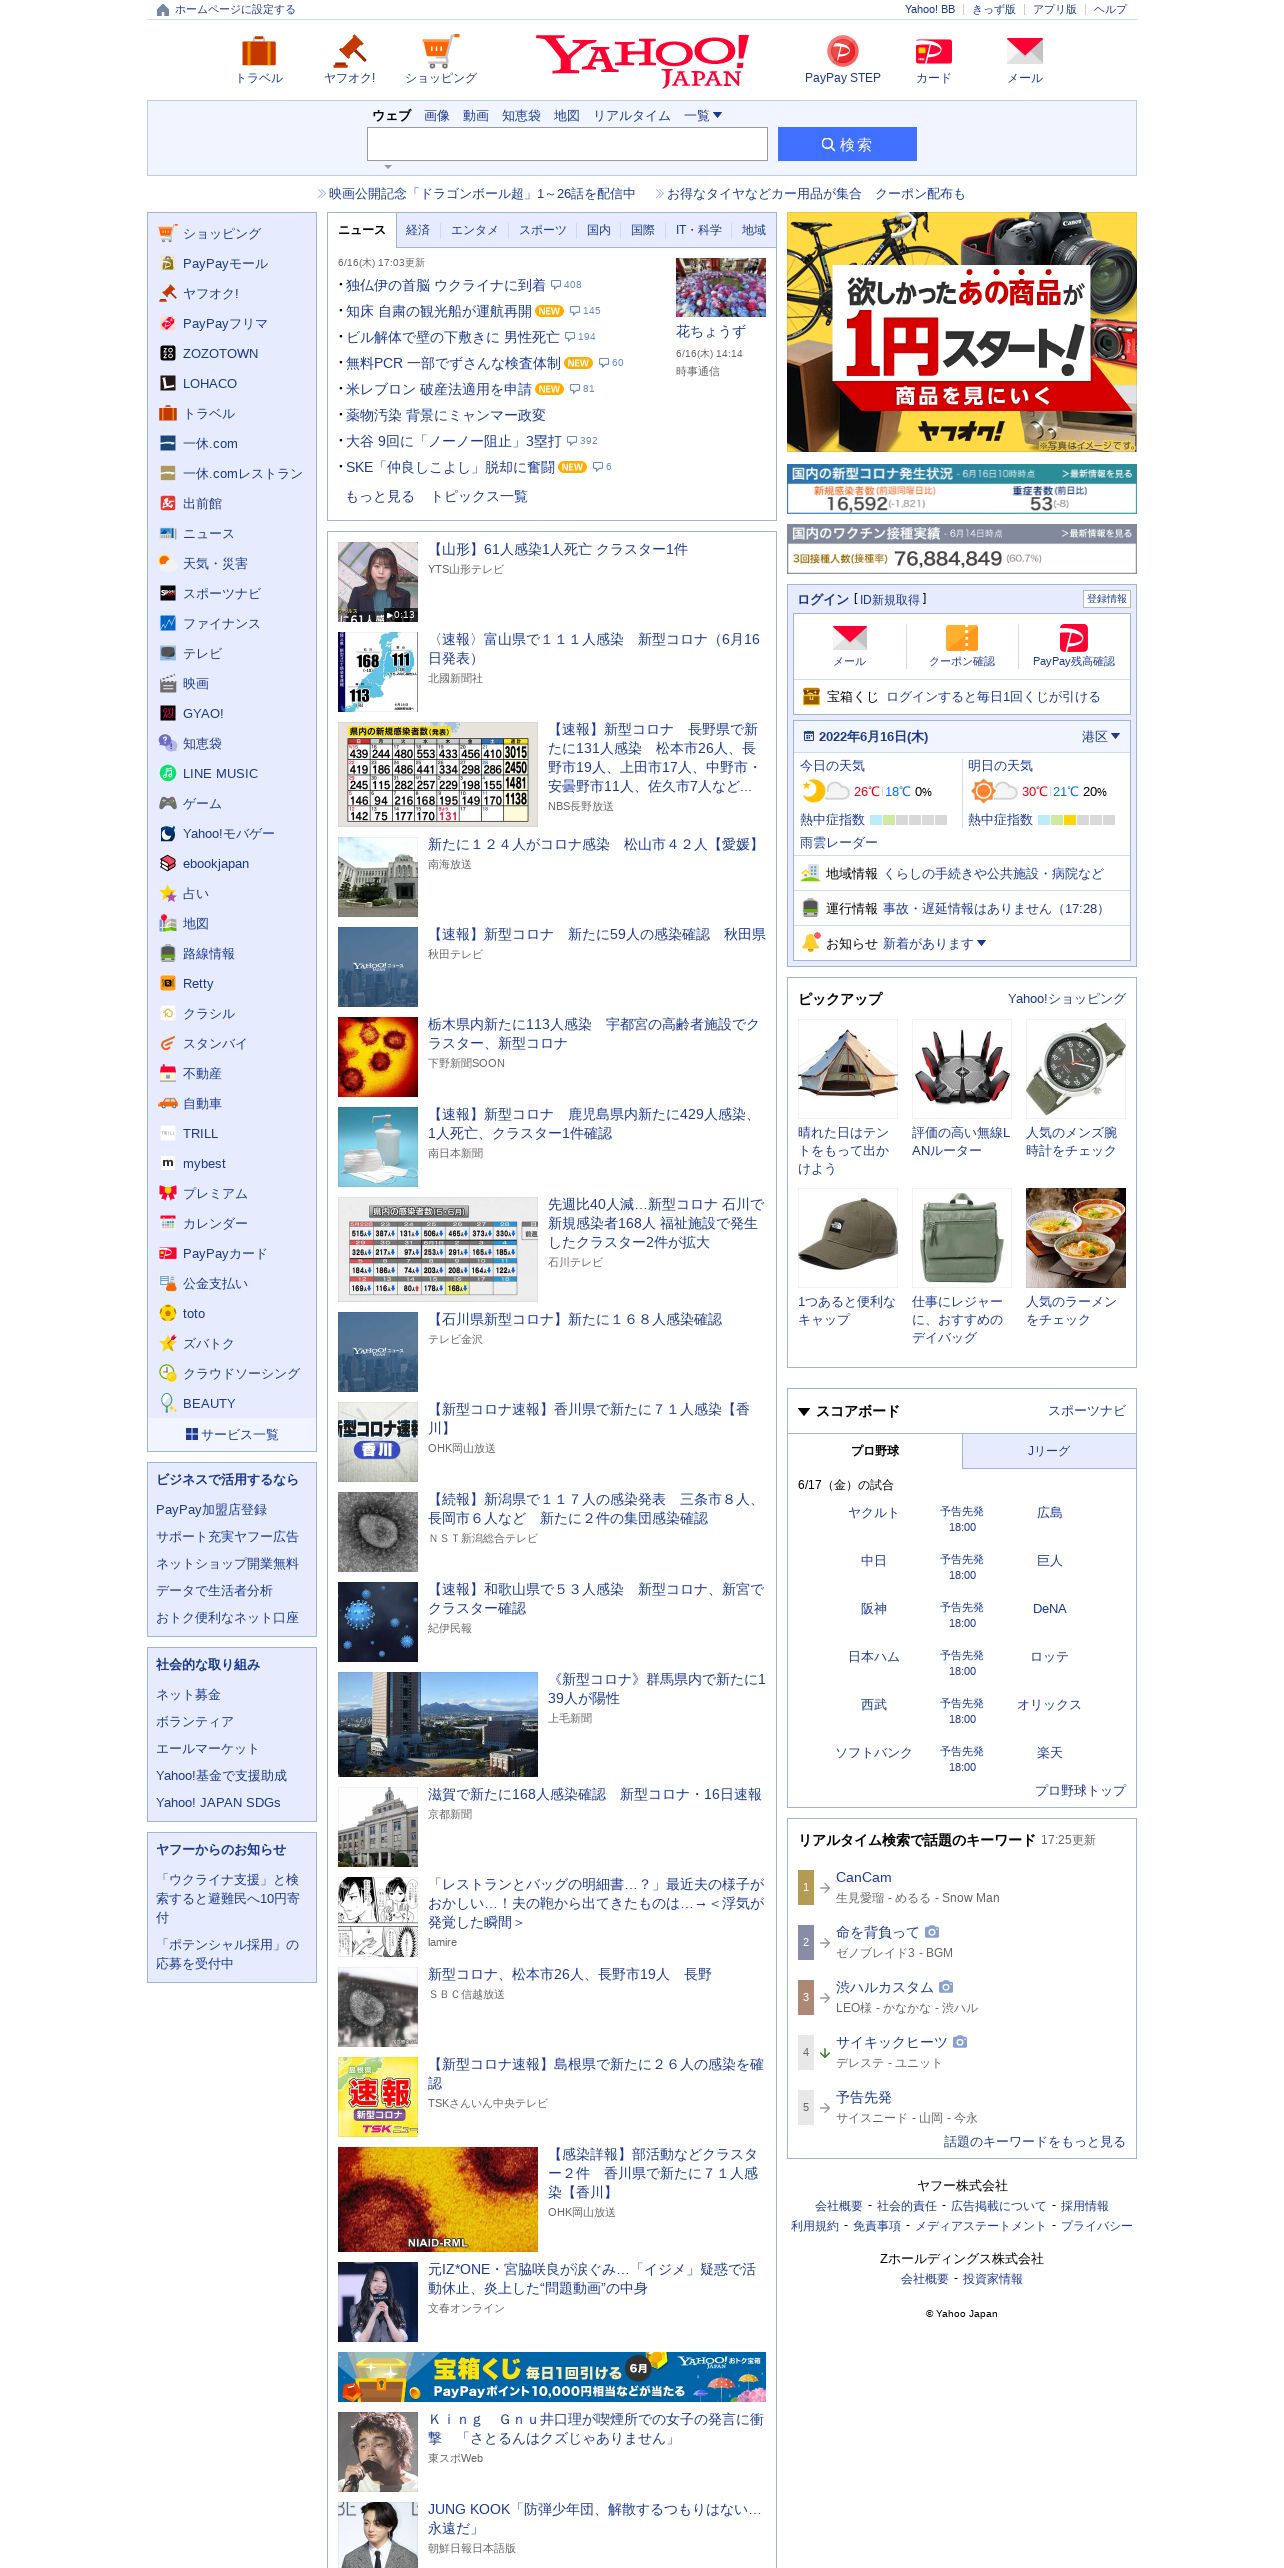Click the LOHACO icon in the sidebar
Screen dimensions: 1284x2568
click(x=168, y=384)
